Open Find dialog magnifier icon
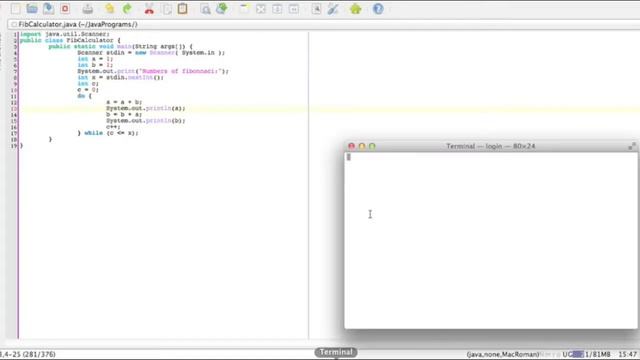640x360 pixels. tap(205, 9)
